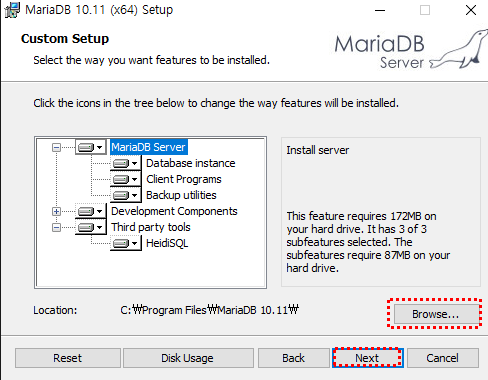This screenshot has height=380, width=488.
Task: Open the Third party tools install option dropdown
Action: [91, 227]
